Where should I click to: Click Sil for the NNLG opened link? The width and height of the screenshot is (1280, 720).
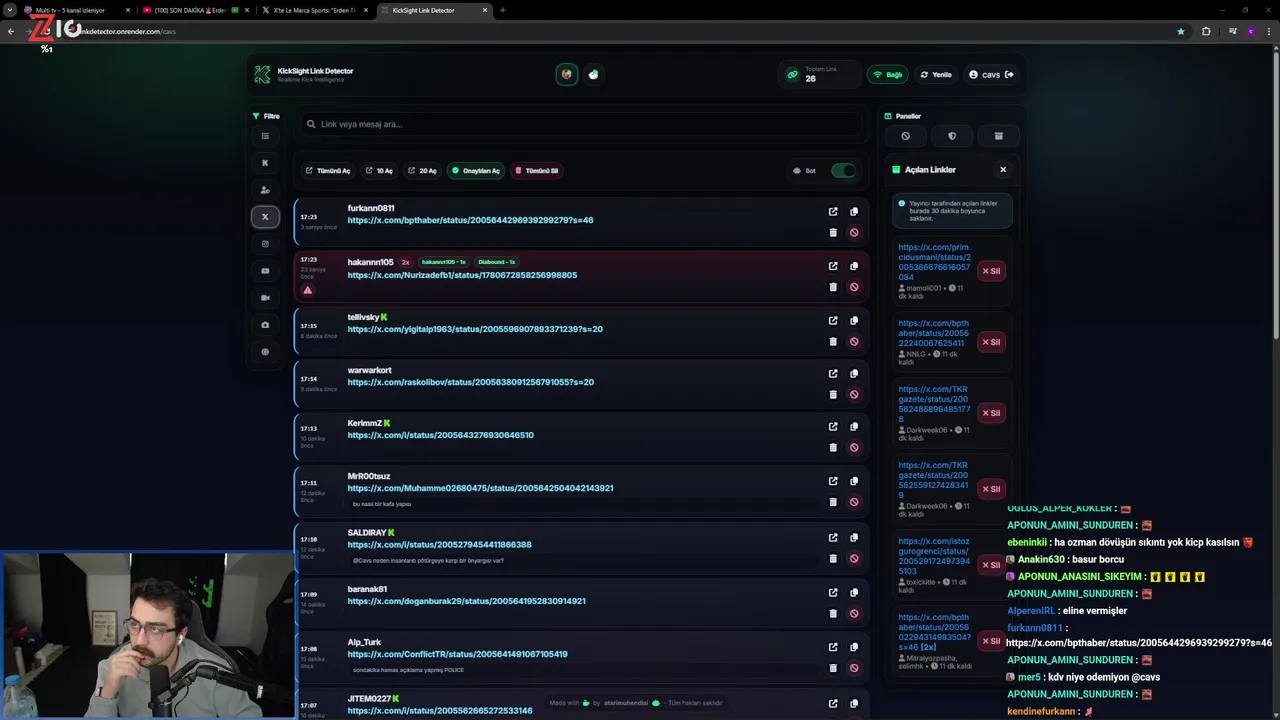point(991,342)
